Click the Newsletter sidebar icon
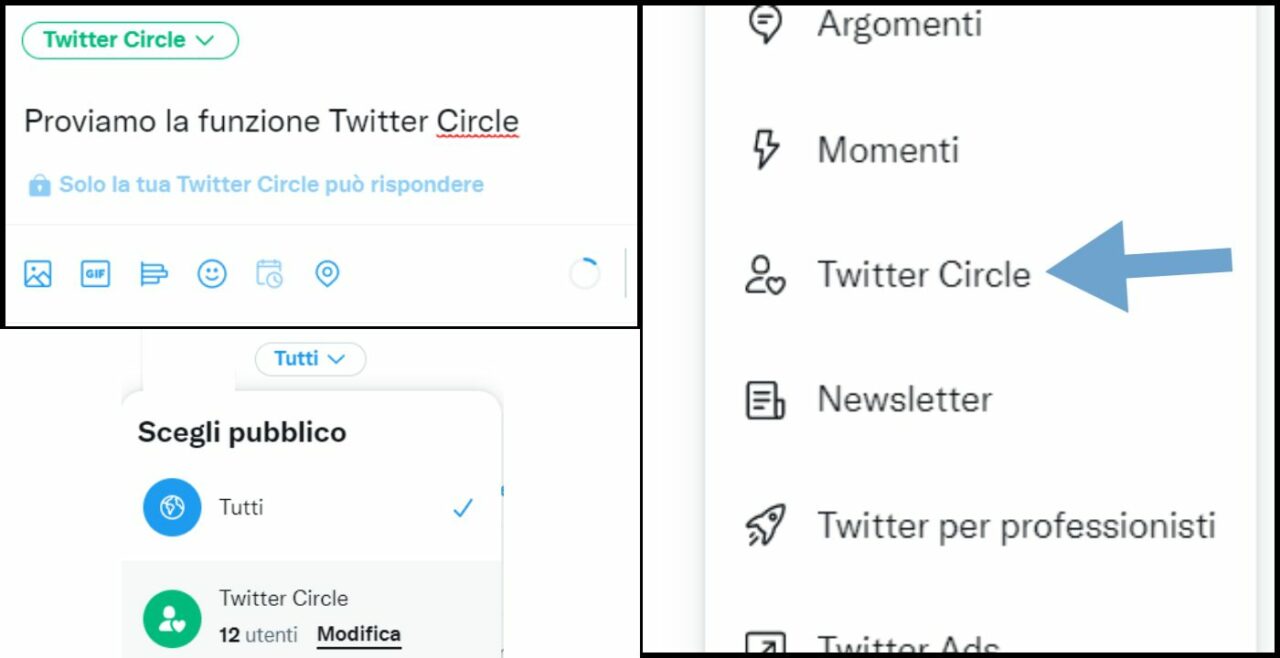The image size is (1280, 658). 766,399
